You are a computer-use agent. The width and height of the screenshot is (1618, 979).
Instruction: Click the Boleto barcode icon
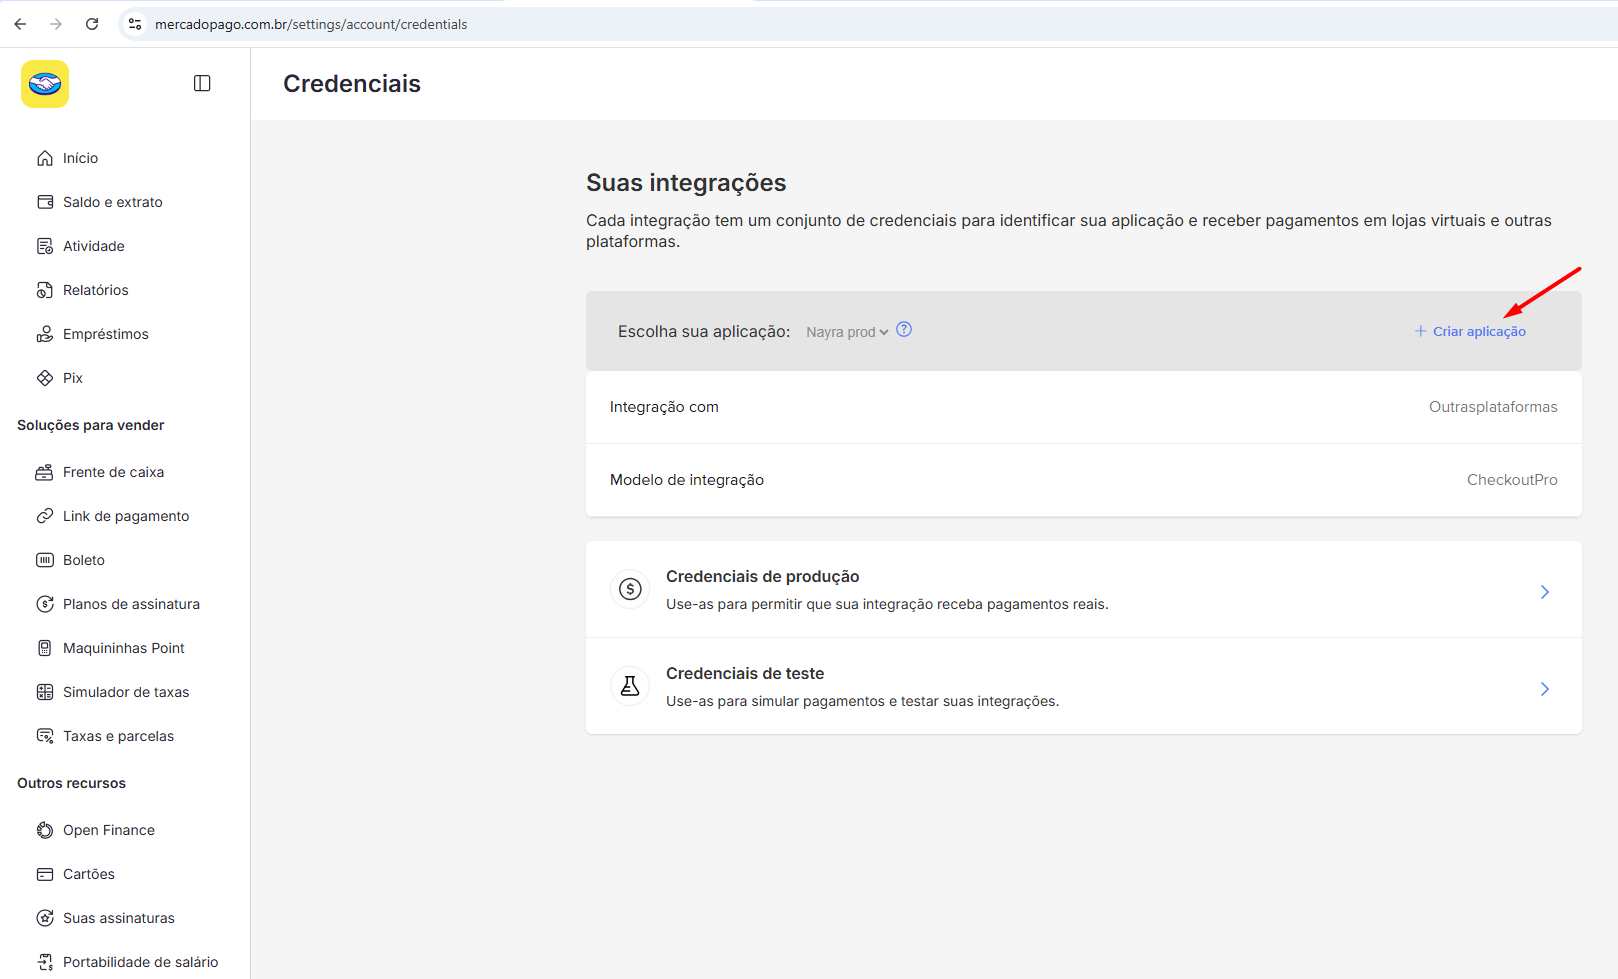[45, 560]
